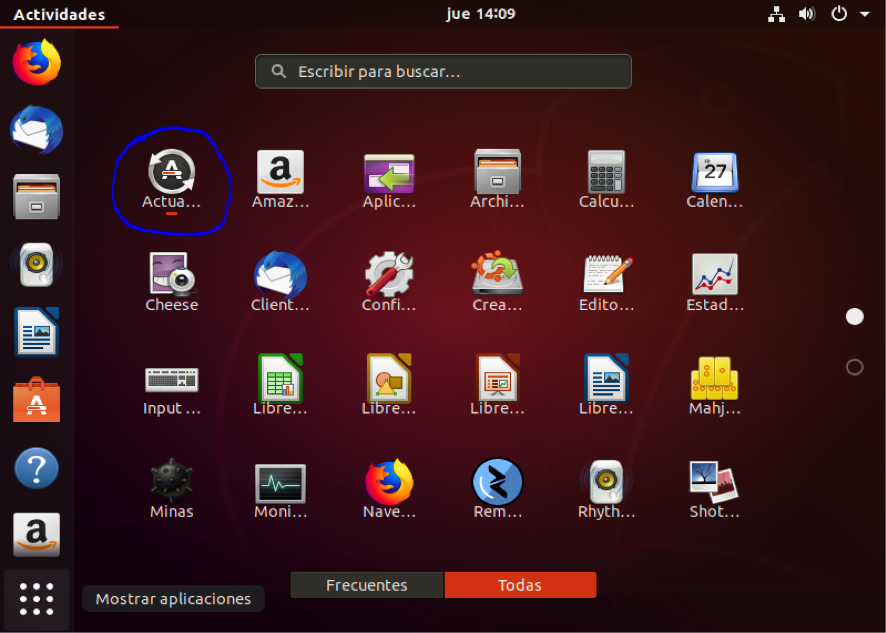This screenshot has width=886, height=633.
Task: Click the Mostrar aplicaciones grid button
Action: click(x=37, y=599)
